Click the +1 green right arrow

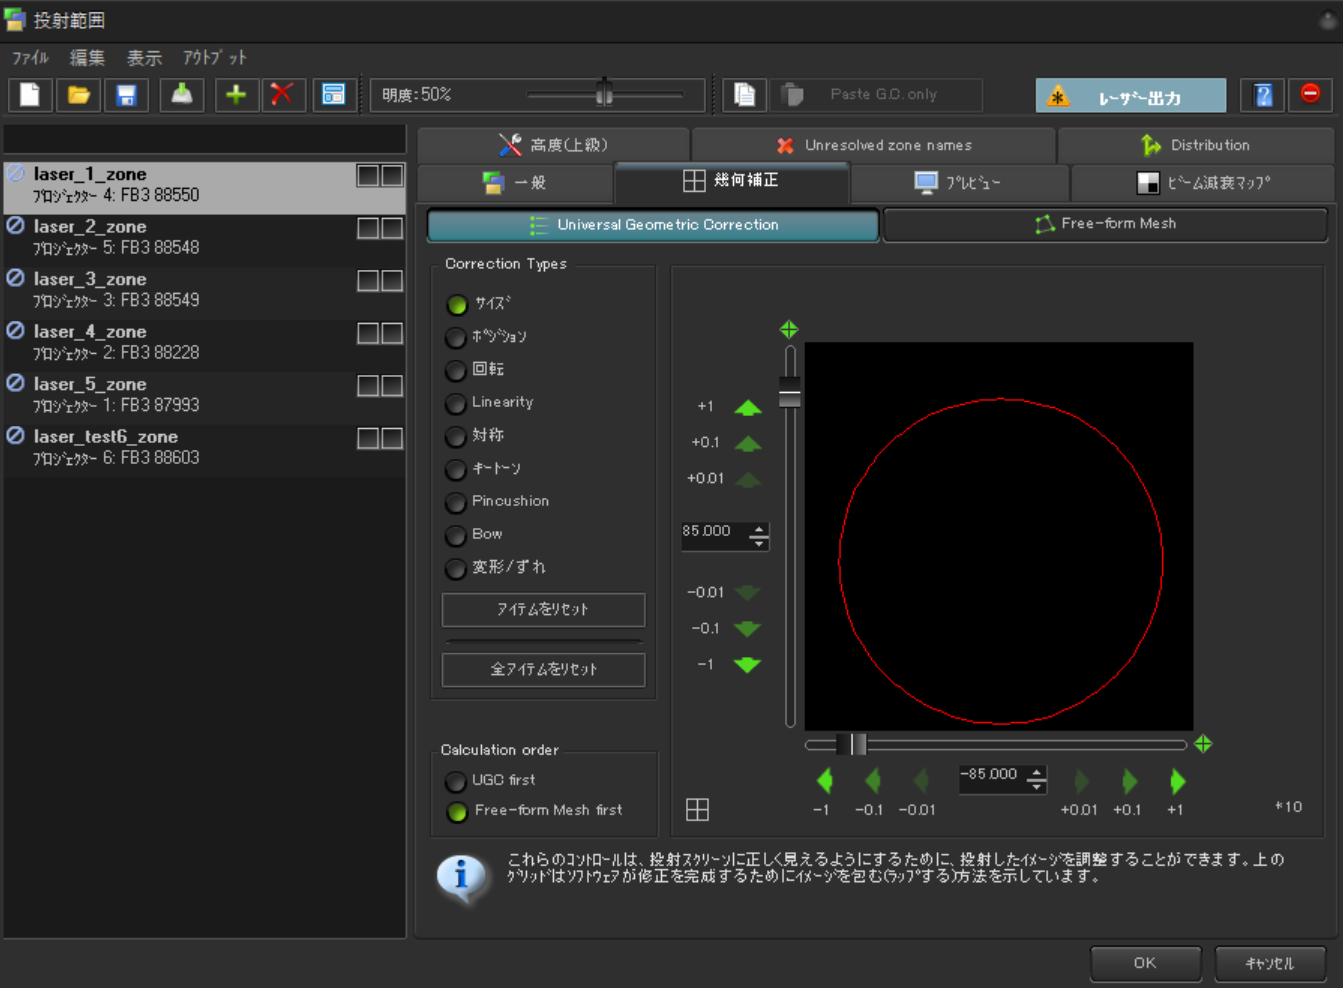[x=1177, y=781]
